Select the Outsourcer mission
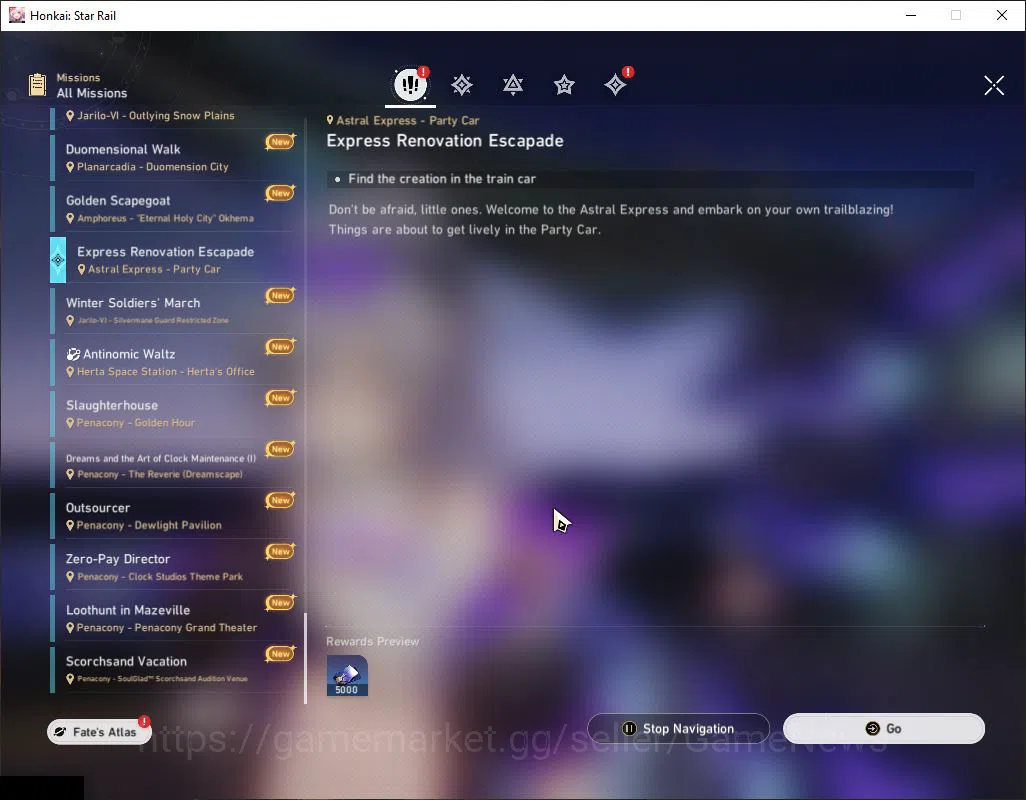 click(173, 515)
